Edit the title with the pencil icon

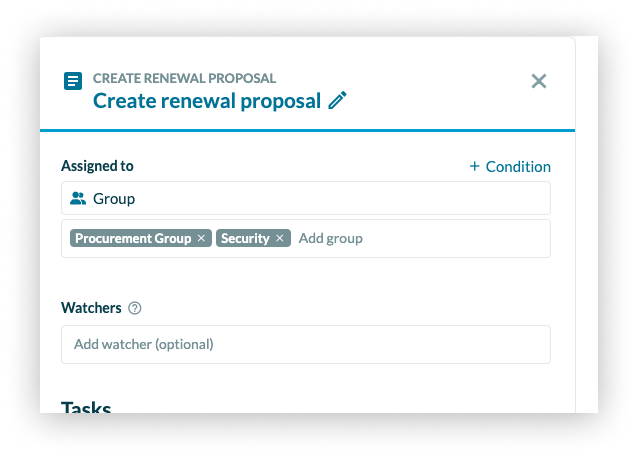[x=338, y=101]
